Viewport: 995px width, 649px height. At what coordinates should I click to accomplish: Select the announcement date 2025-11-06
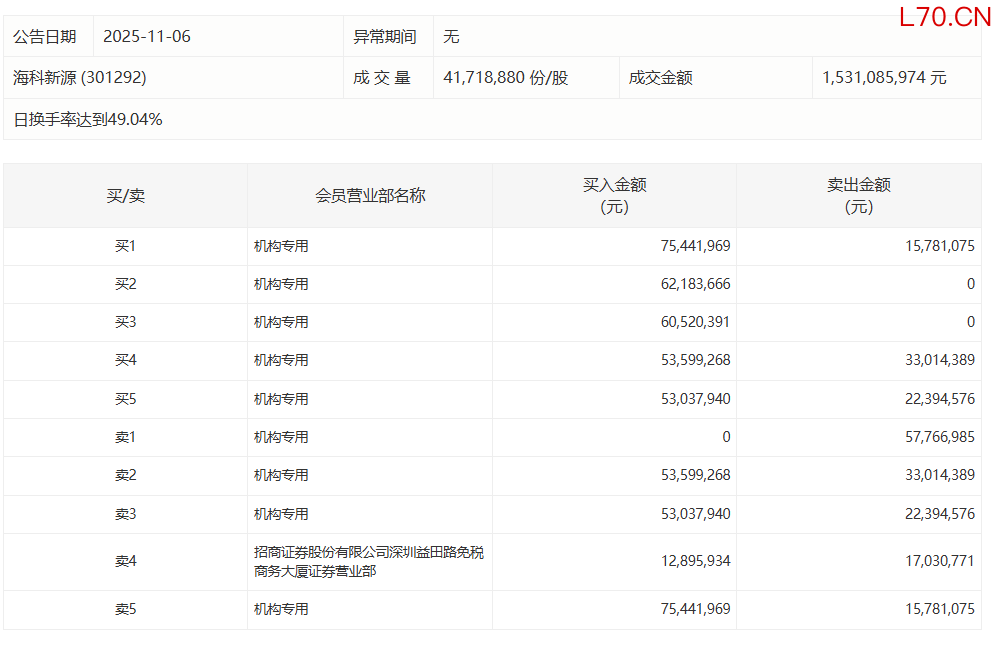coord(147,36)
